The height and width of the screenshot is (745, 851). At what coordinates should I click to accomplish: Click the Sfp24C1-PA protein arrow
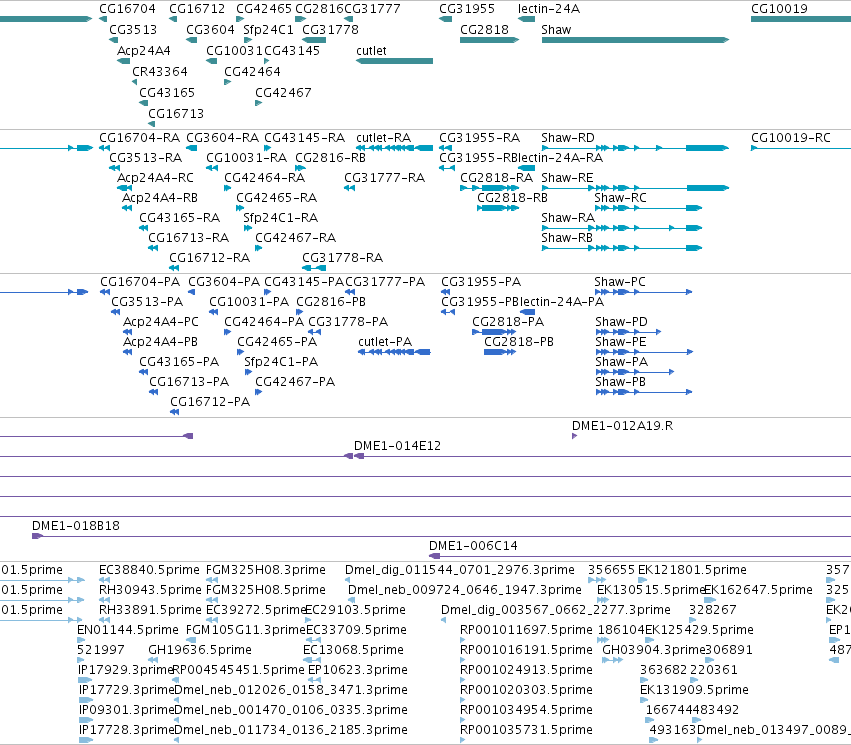point(248,372)
